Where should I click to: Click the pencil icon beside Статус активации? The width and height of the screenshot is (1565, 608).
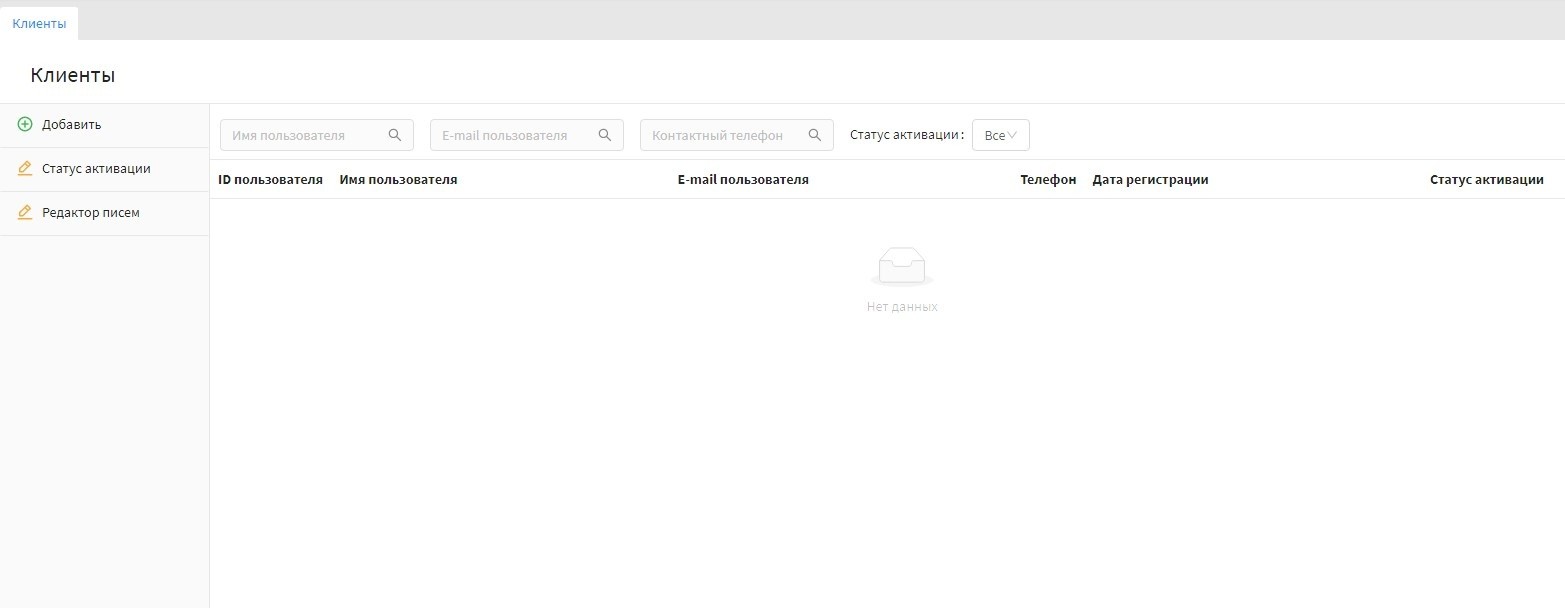click(25, 169)
